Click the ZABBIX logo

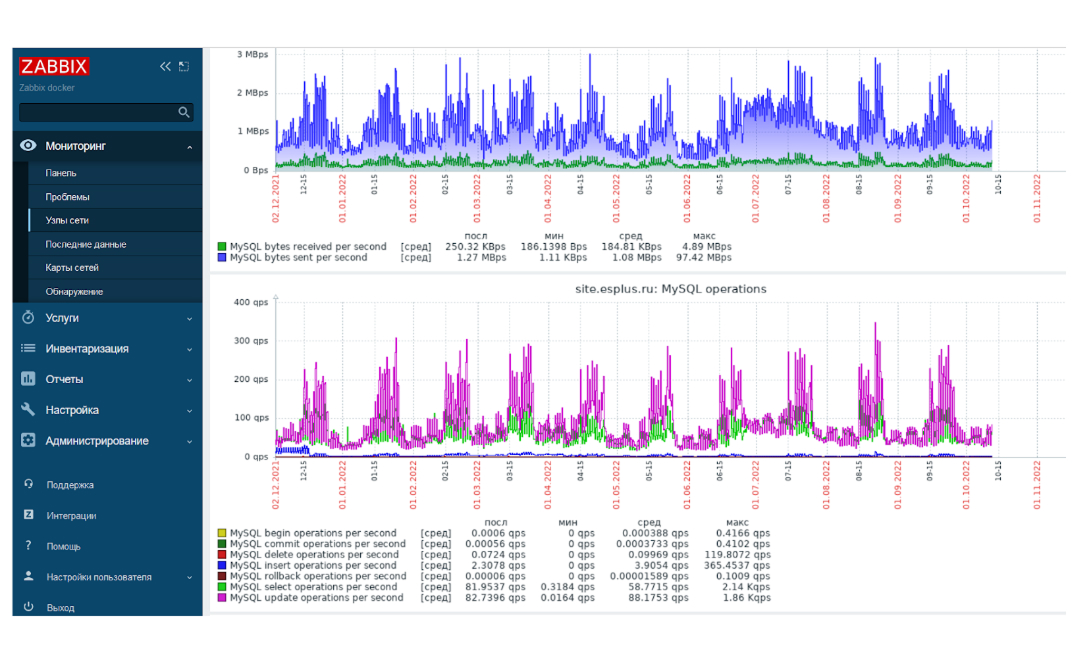(x=54, y=67)
